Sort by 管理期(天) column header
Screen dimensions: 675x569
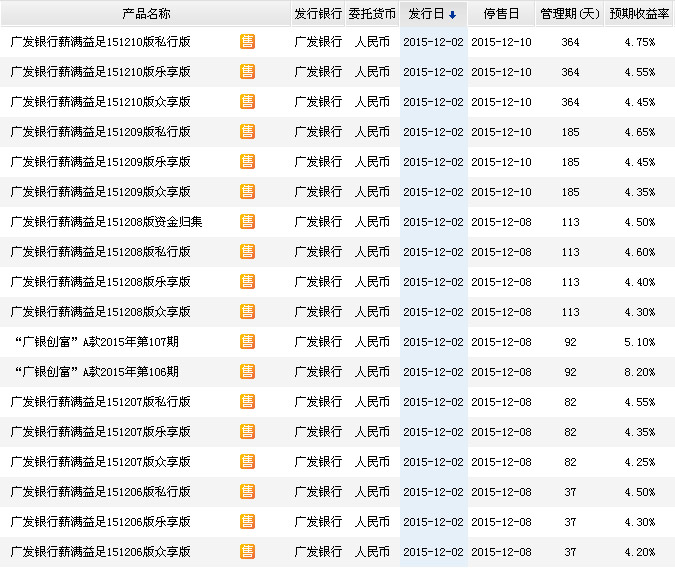(570, 14)
